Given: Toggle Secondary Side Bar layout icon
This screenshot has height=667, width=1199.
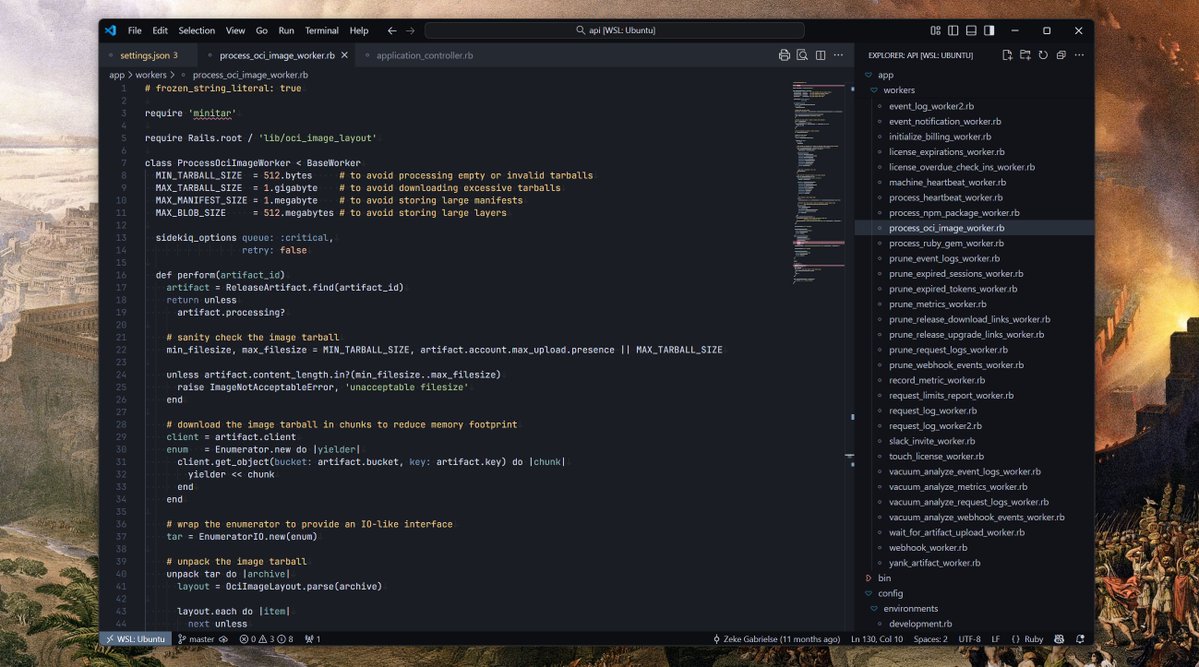Looking at the screenshot, I should [x=989, y=31].
